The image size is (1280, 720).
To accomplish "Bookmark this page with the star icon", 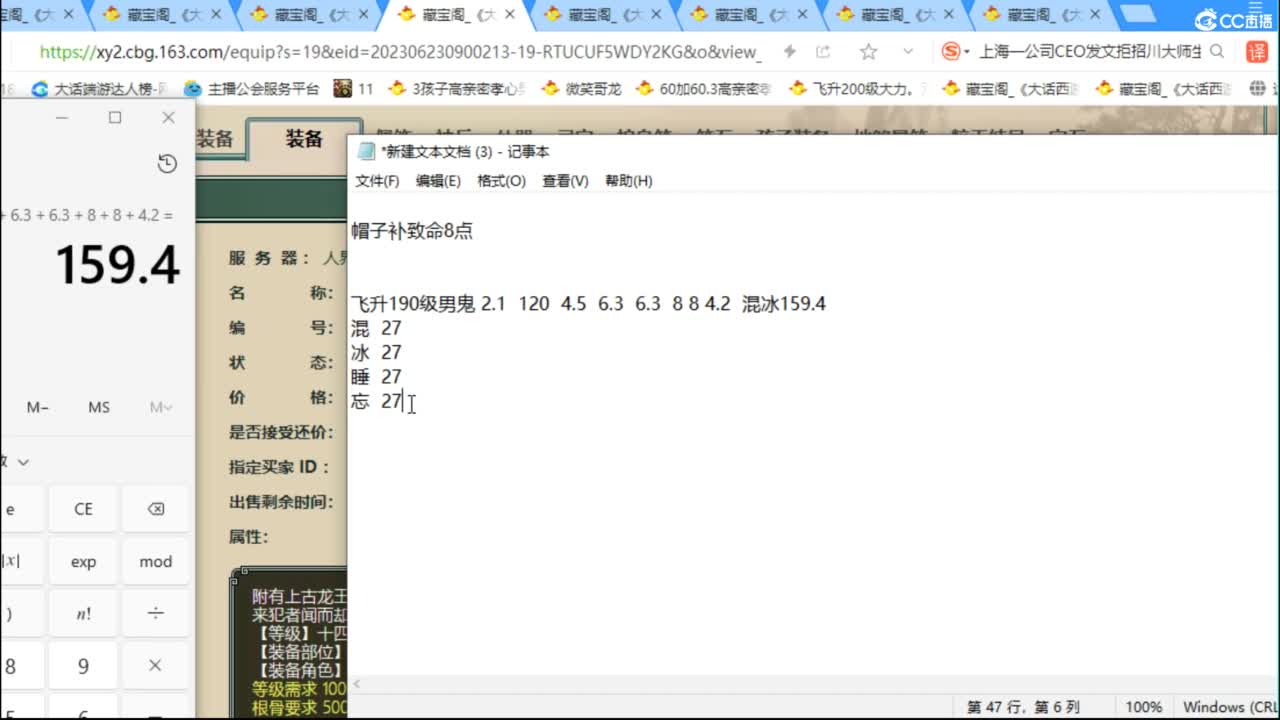I will click(x=868, y=52).
